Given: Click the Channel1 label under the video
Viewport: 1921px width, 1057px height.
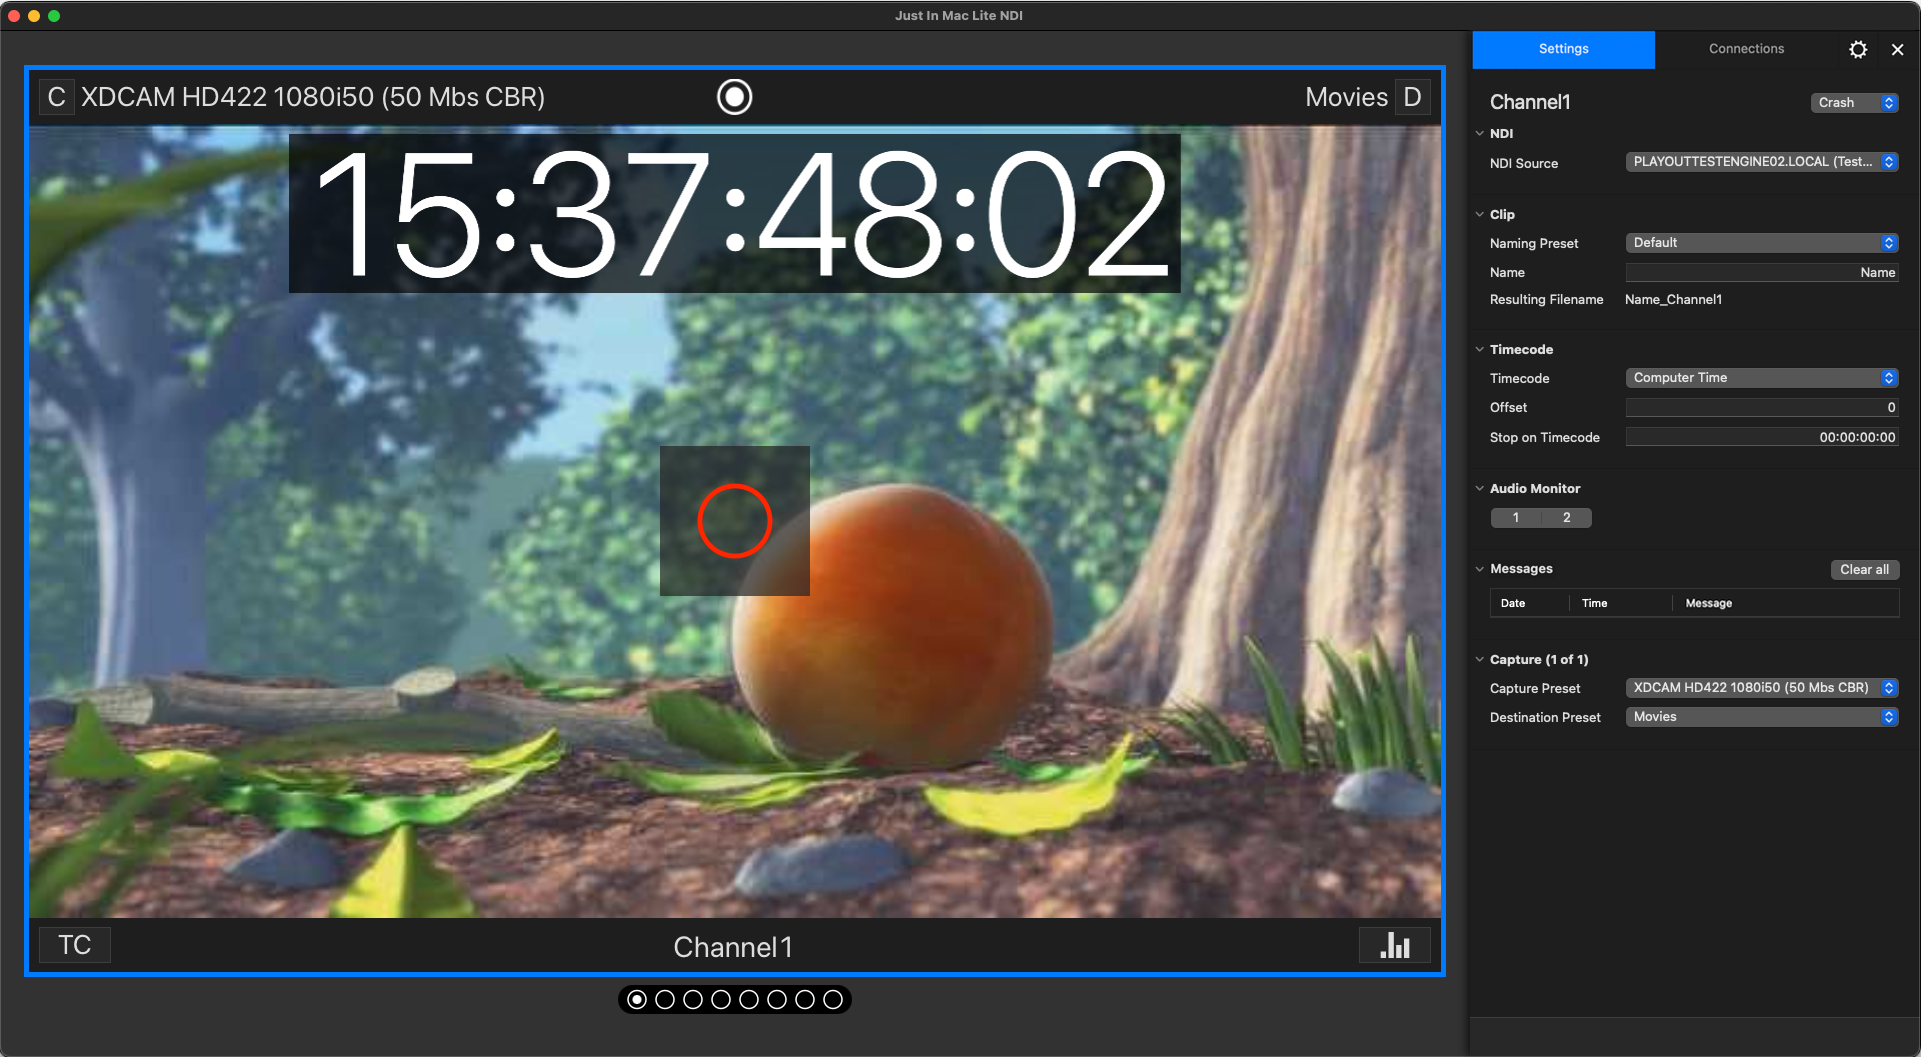Looking at the screenshot, I should coord(733,947).
